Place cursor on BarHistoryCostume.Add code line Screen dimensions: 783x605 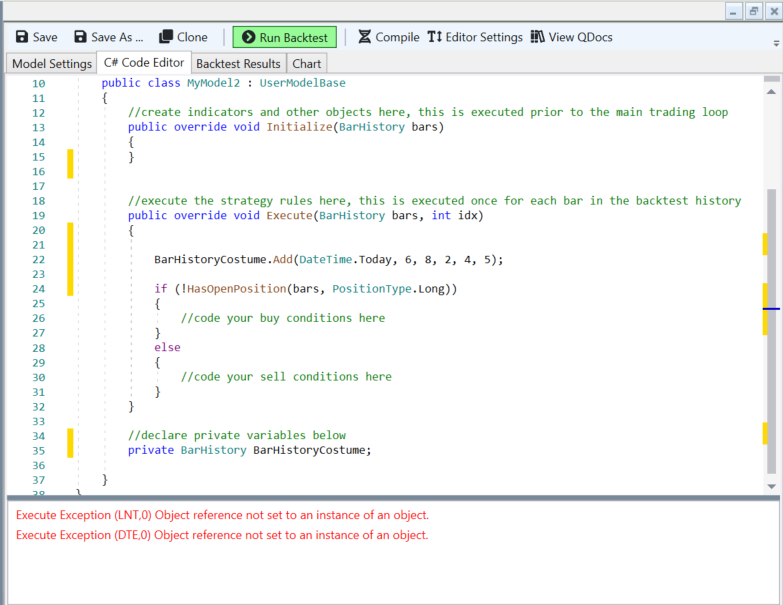tap(328, 260)
